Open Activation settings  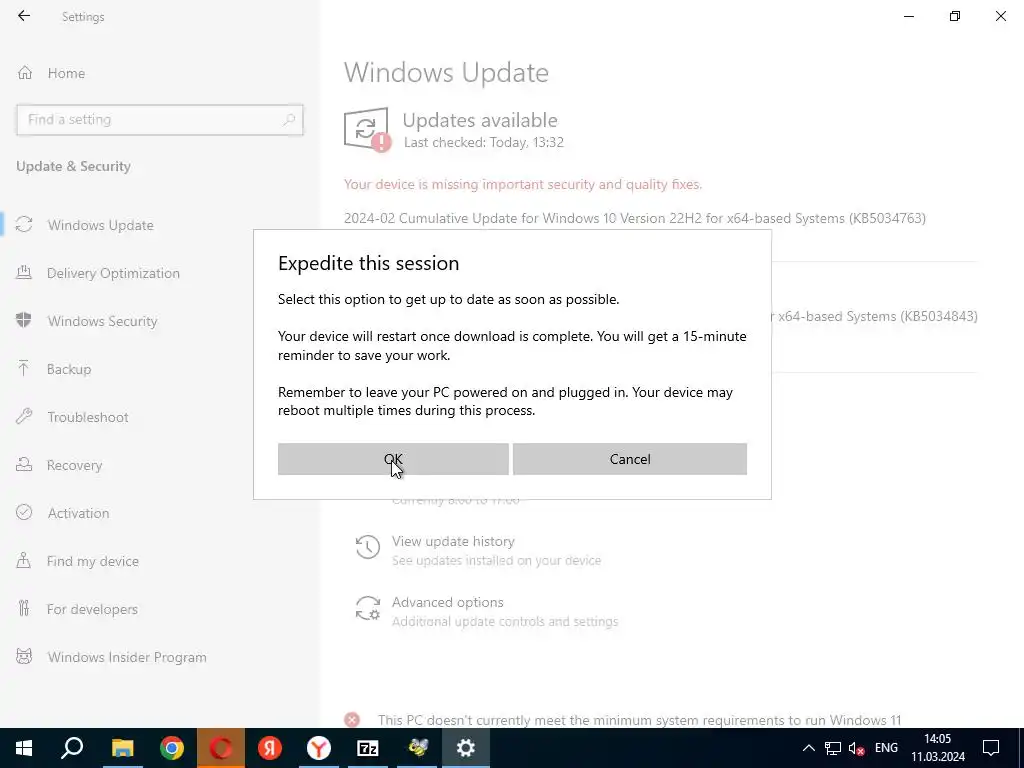tap(78, 513)
